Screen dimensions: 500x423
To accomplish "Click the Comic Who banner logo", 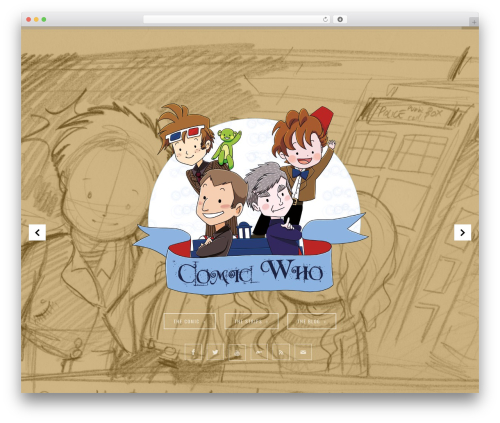I will (249, 273).
